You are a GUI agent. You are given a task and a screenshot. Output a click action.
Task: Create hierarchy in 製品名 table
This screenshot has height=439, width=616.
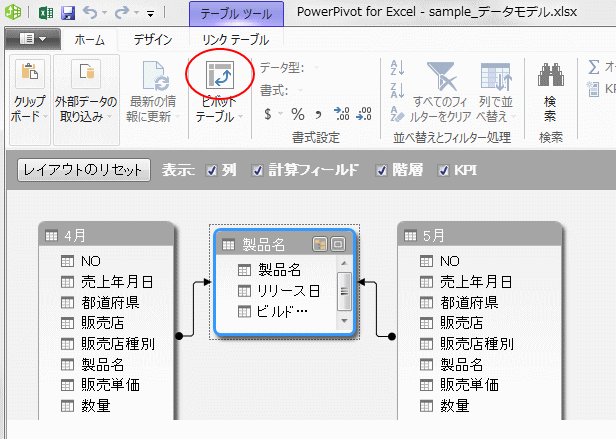(x=320, y=244)
